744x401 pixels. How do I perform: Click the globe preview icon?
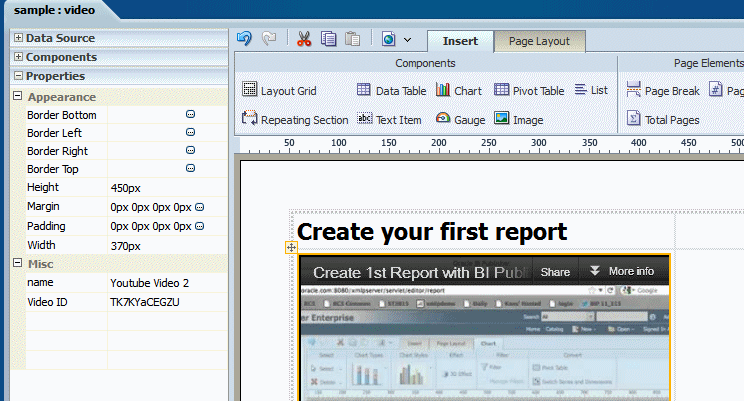389,39
